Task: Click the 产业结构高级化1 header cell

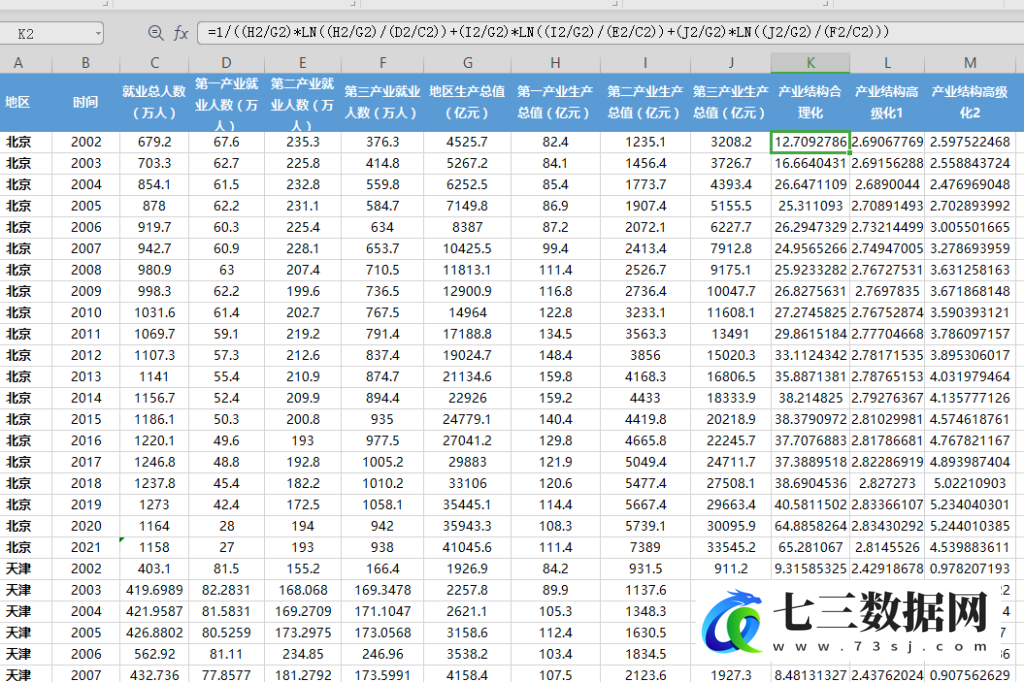Action: coord(887,102)
